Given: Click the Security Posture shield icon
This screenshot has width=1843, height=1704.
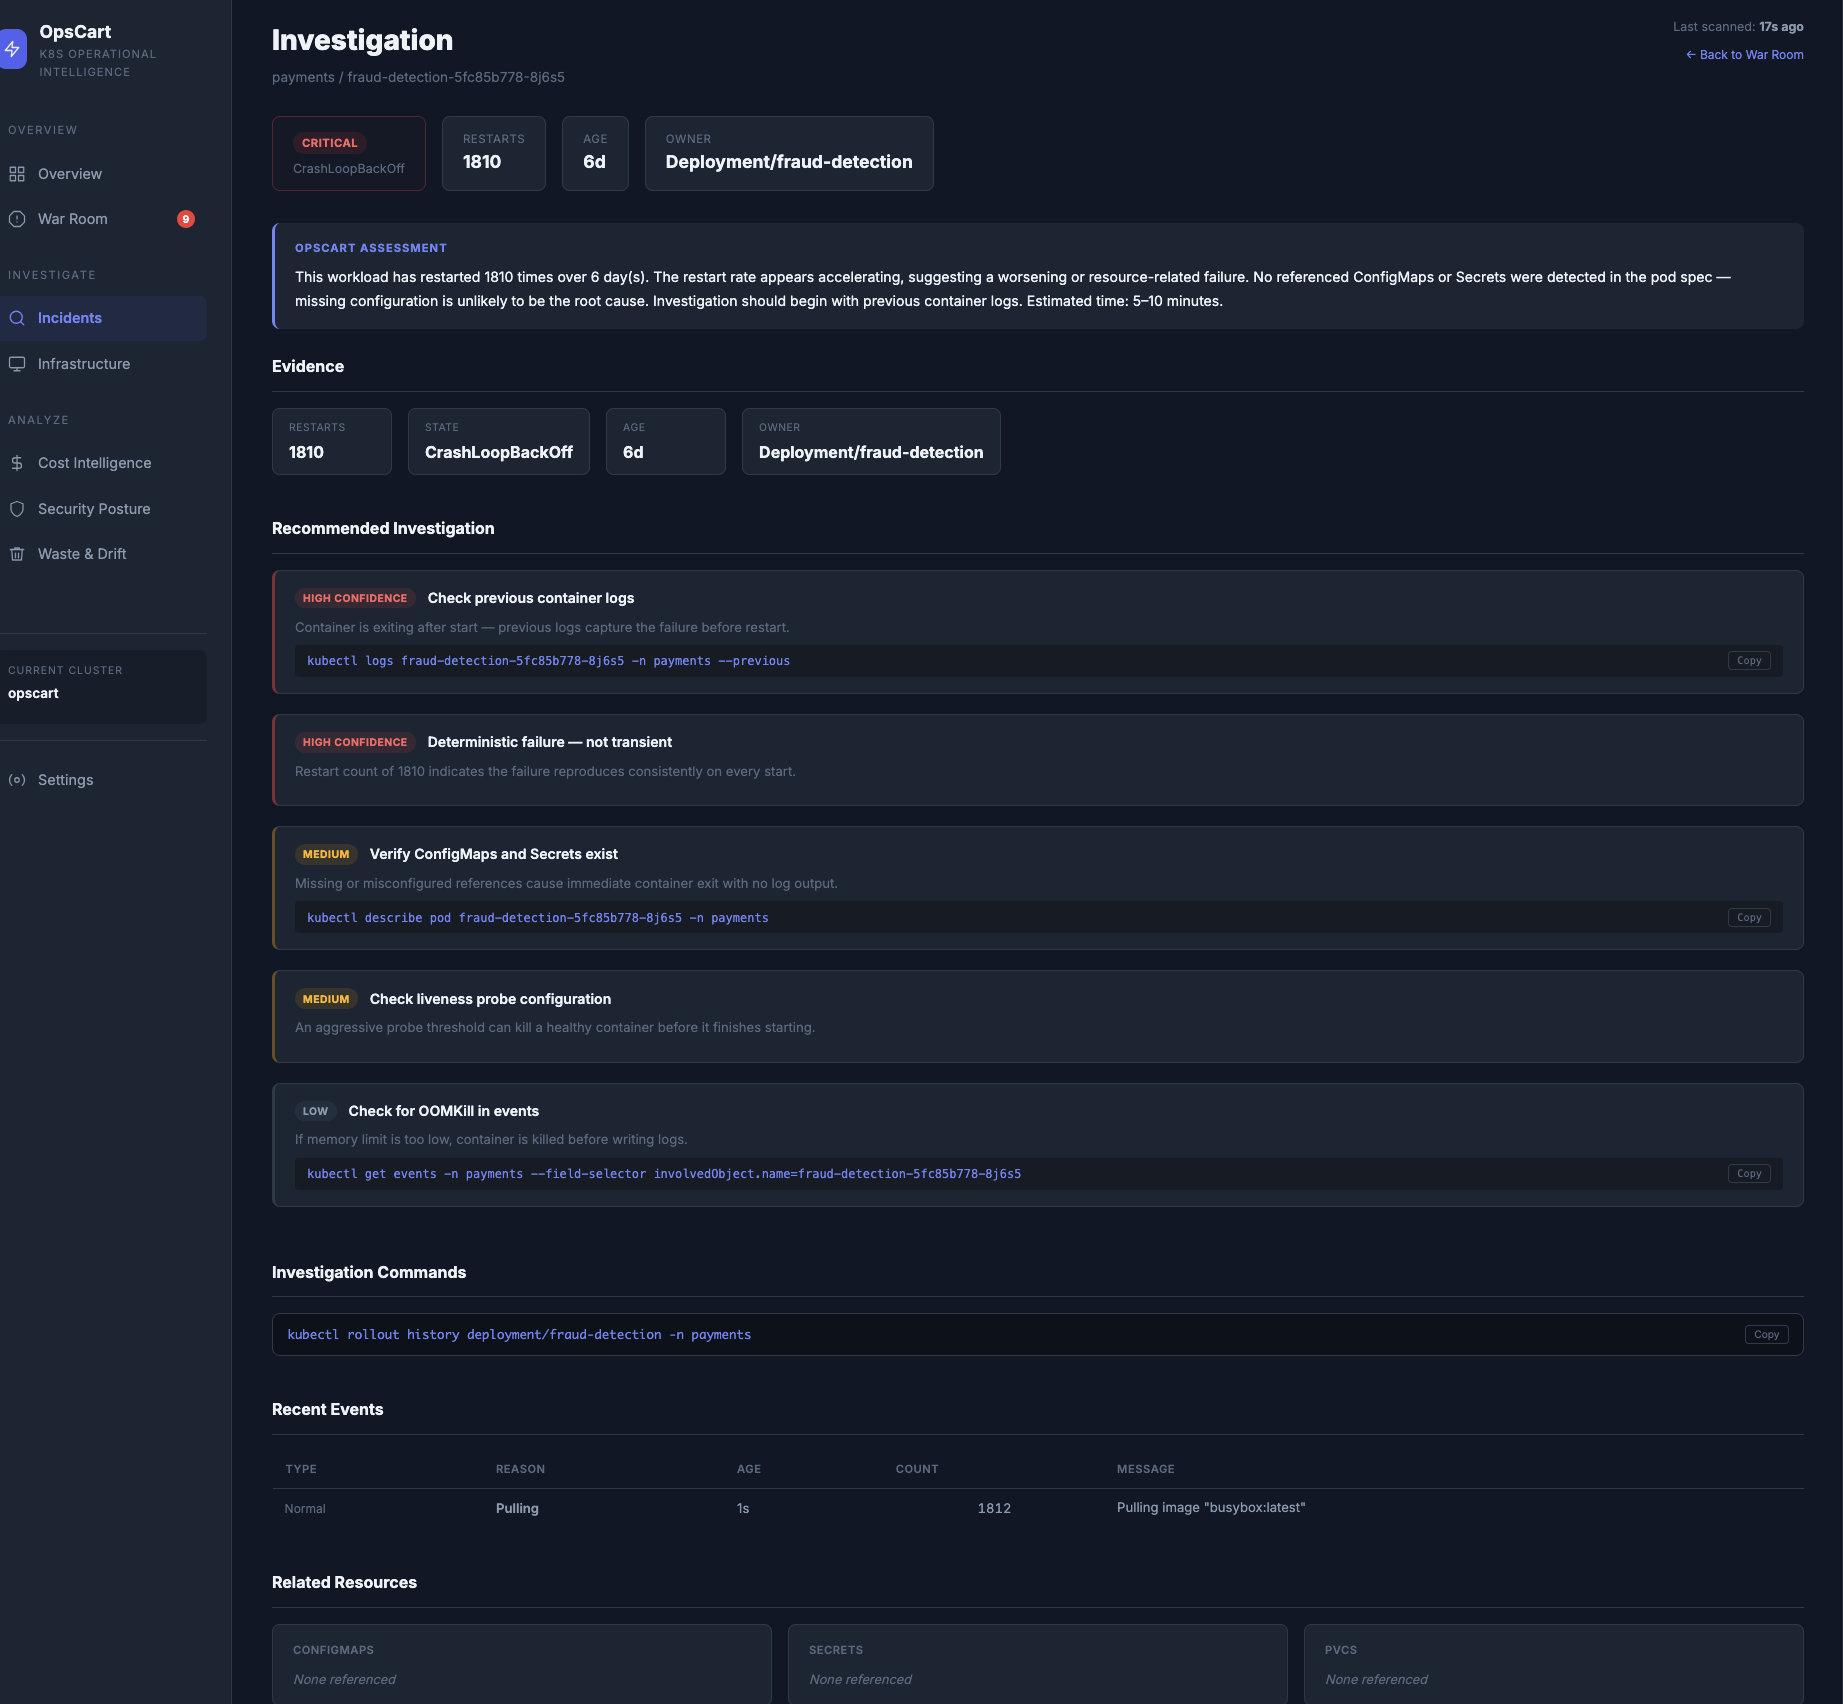Looking at the screenshot, I should [17, 509].
